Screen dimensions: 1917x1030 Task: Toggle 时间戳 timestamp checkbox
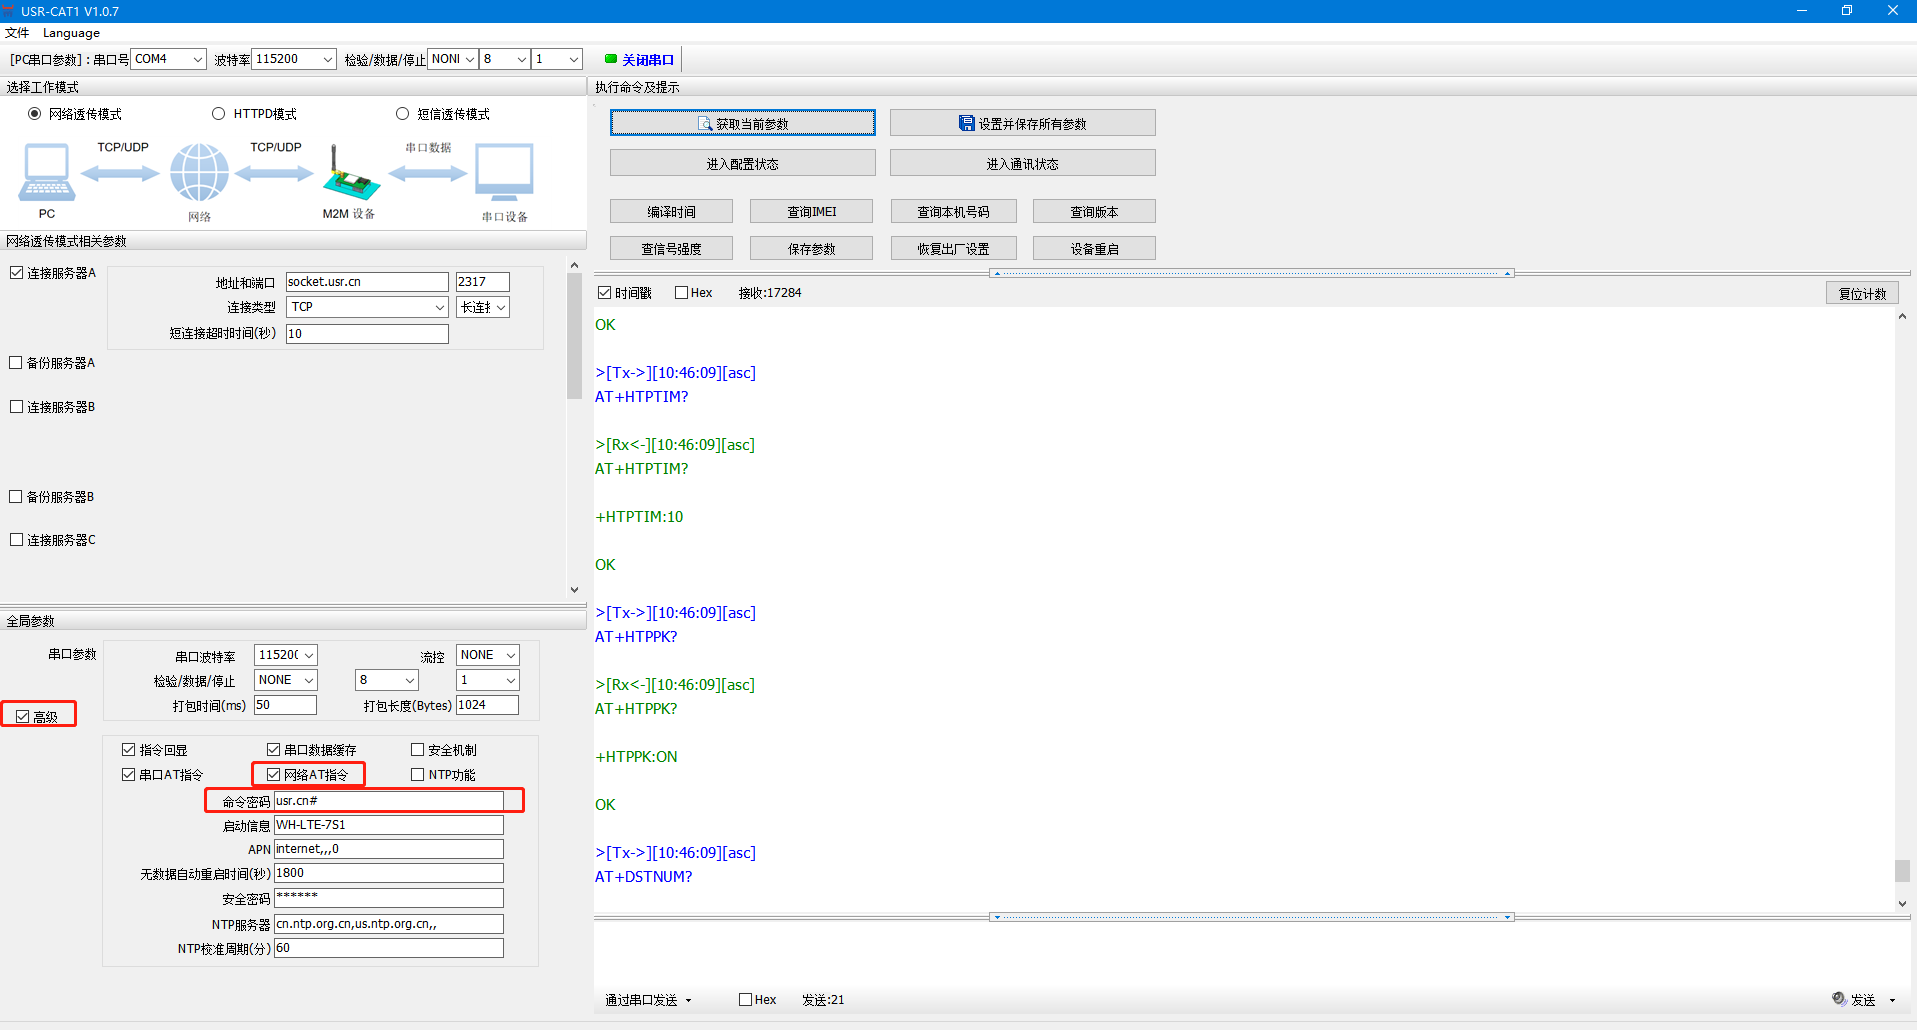pos(604,292)
